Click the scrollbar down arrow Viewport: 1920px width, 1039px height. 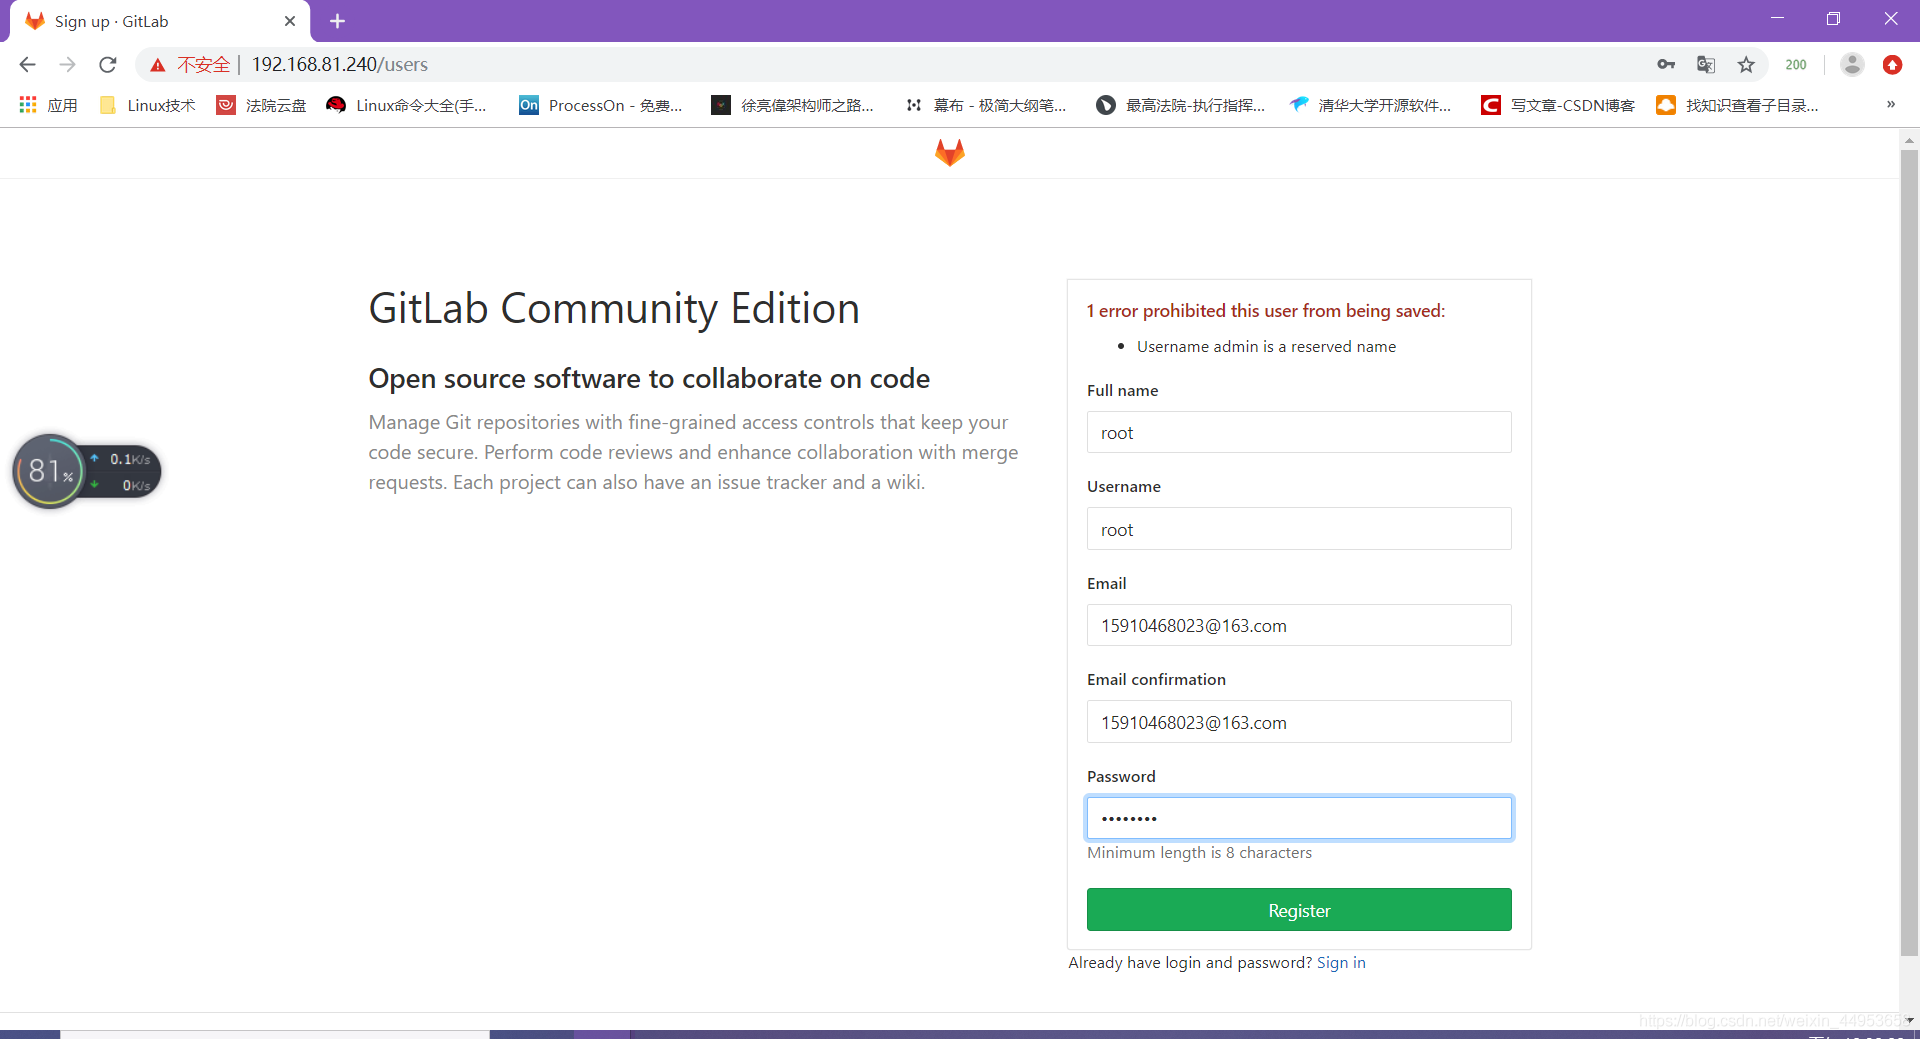pos(1909,1021)
